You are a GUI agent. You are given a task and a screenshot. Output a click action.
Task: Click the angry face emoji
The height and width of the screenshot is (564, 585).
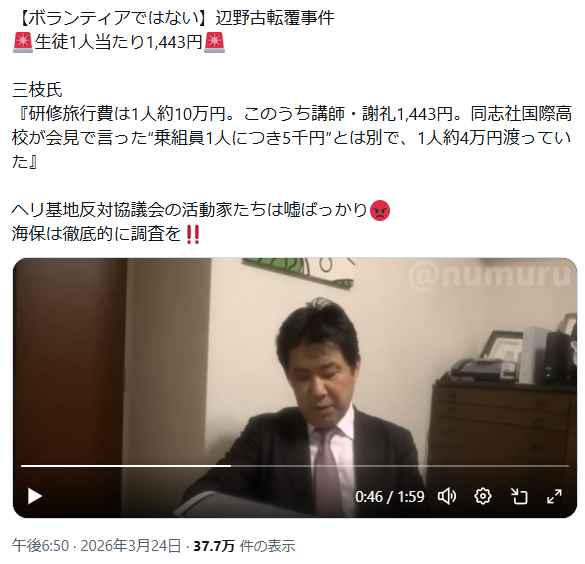tap(380, 211)
